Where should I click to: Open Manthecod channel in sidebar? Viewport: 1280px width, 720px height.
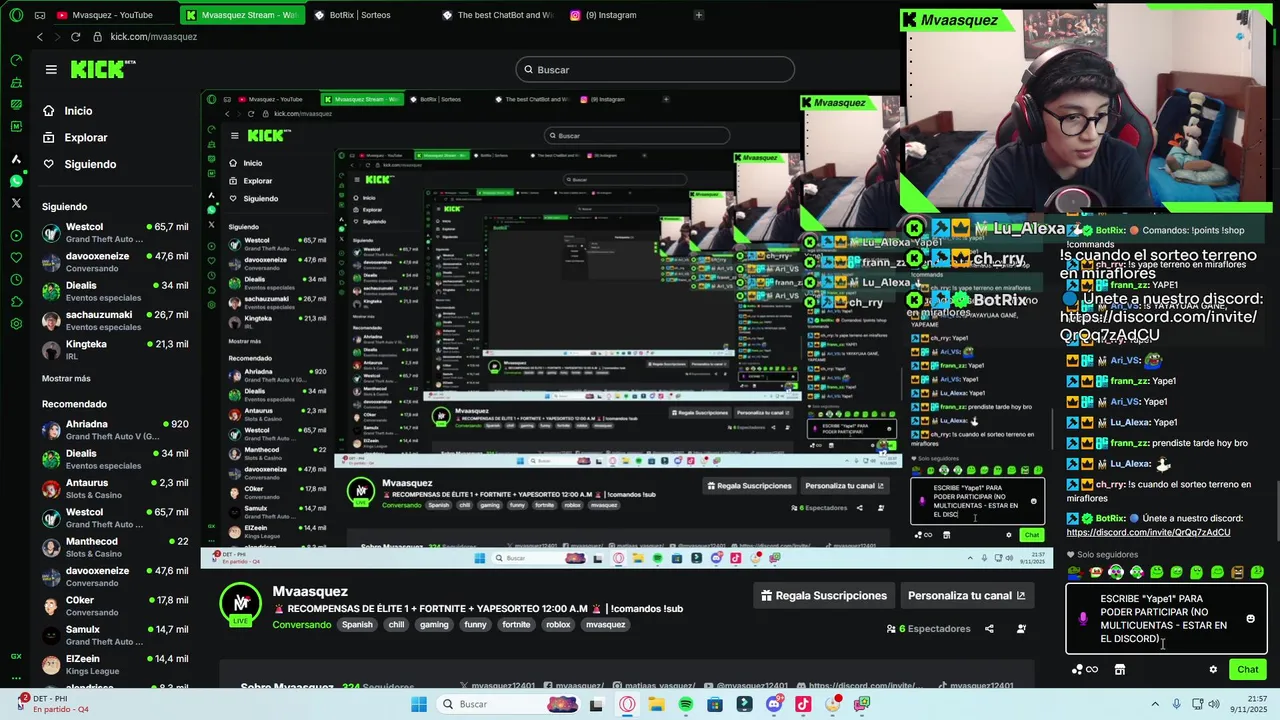pos(115,547)
